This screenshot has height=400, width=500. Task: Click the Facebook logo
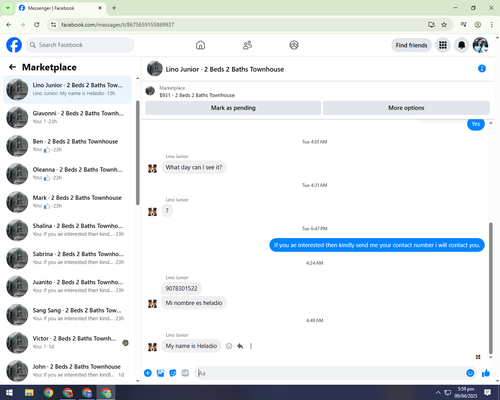tap(14, 45)
